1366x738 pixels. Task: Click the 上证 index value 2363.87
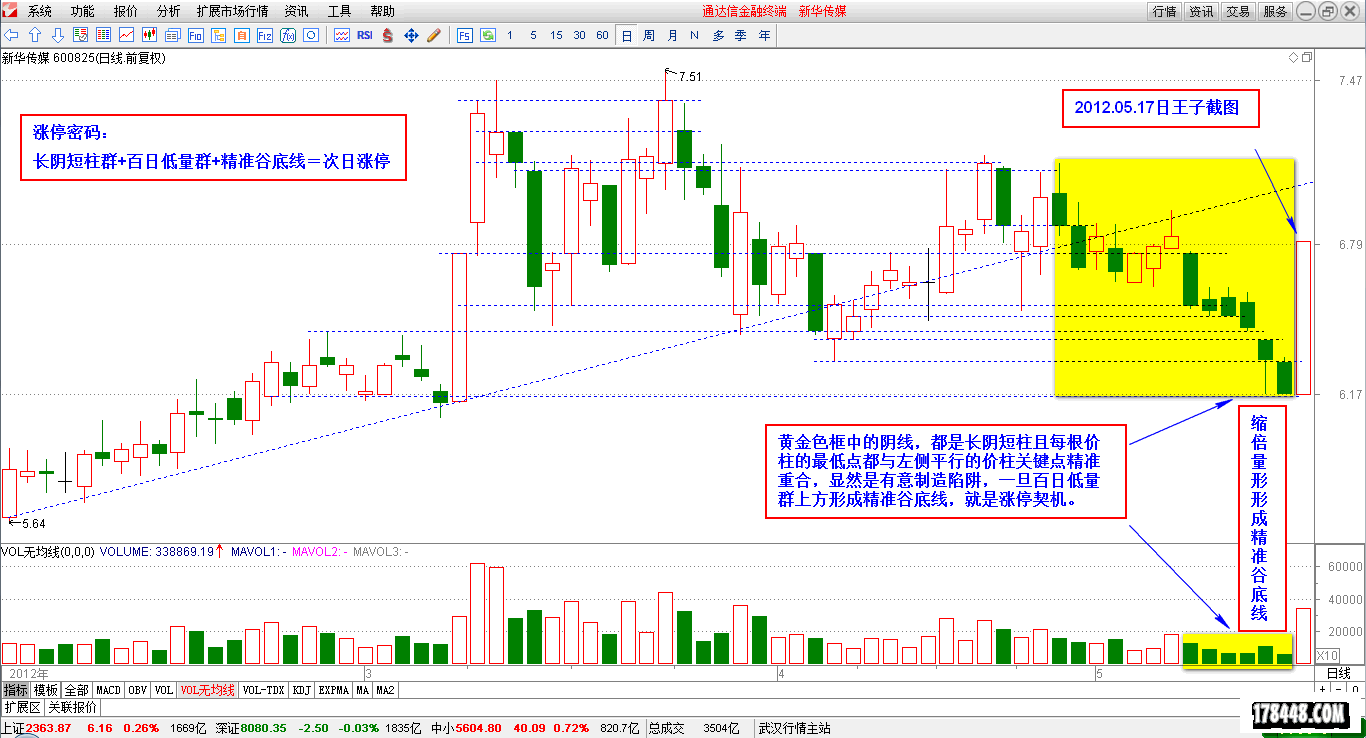tap(49, 728)
